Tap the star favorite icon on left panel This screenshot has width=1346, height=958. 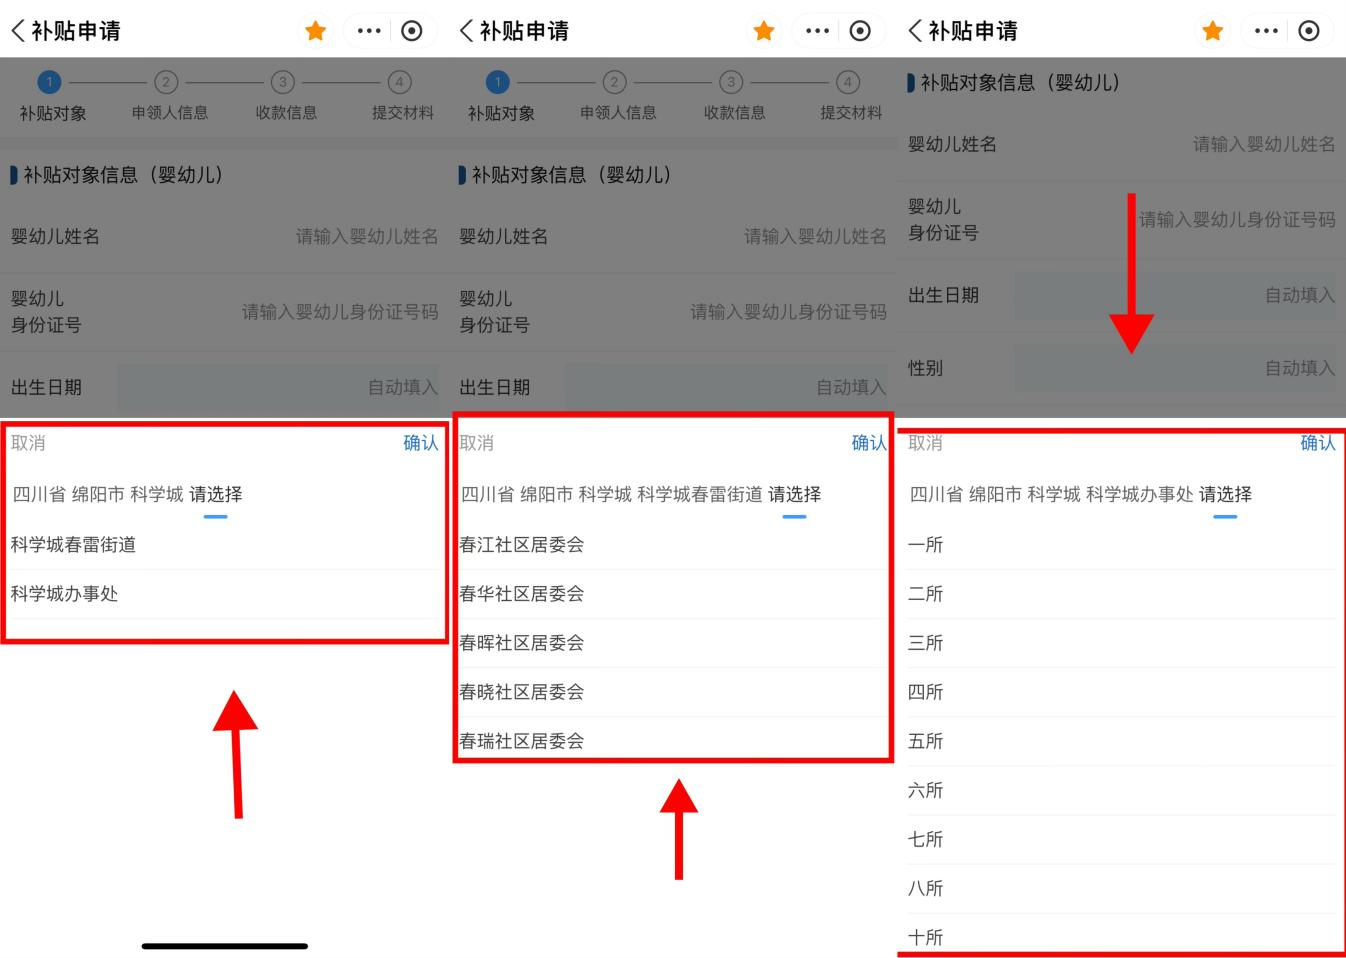pos(316,30)
